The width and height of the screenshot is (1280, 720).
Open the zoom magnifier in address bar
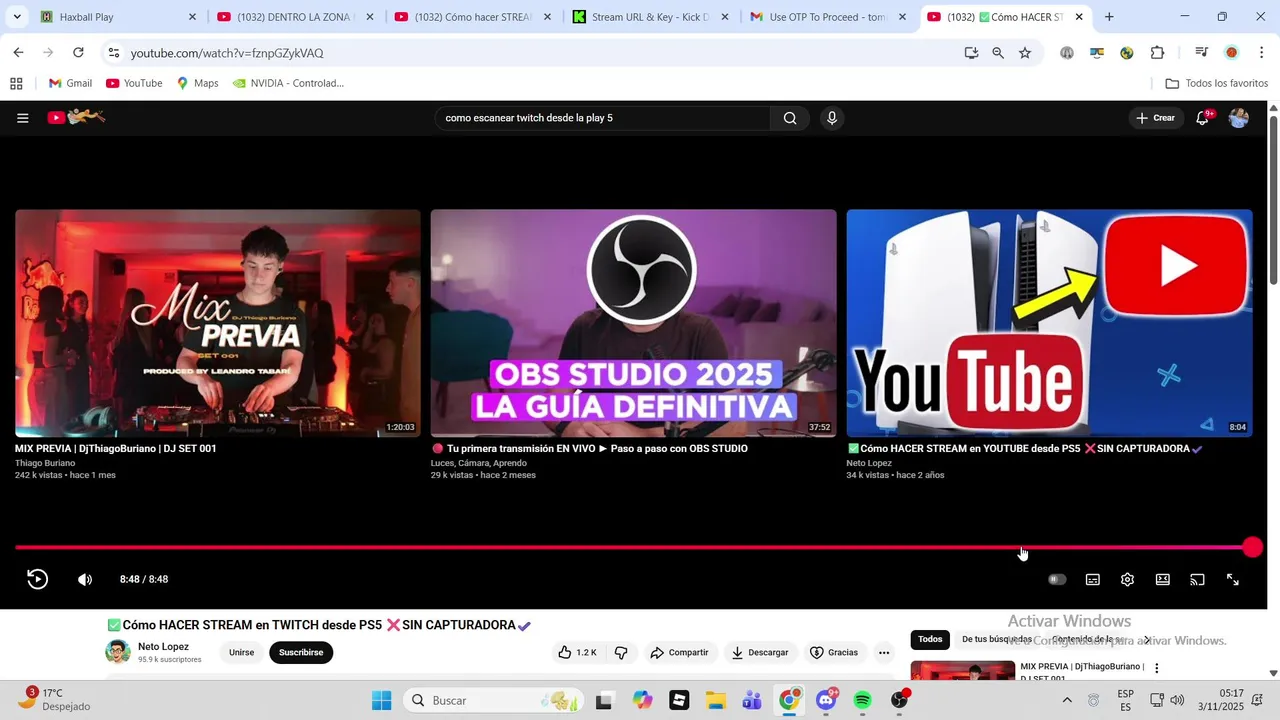(x=998, y=53)
